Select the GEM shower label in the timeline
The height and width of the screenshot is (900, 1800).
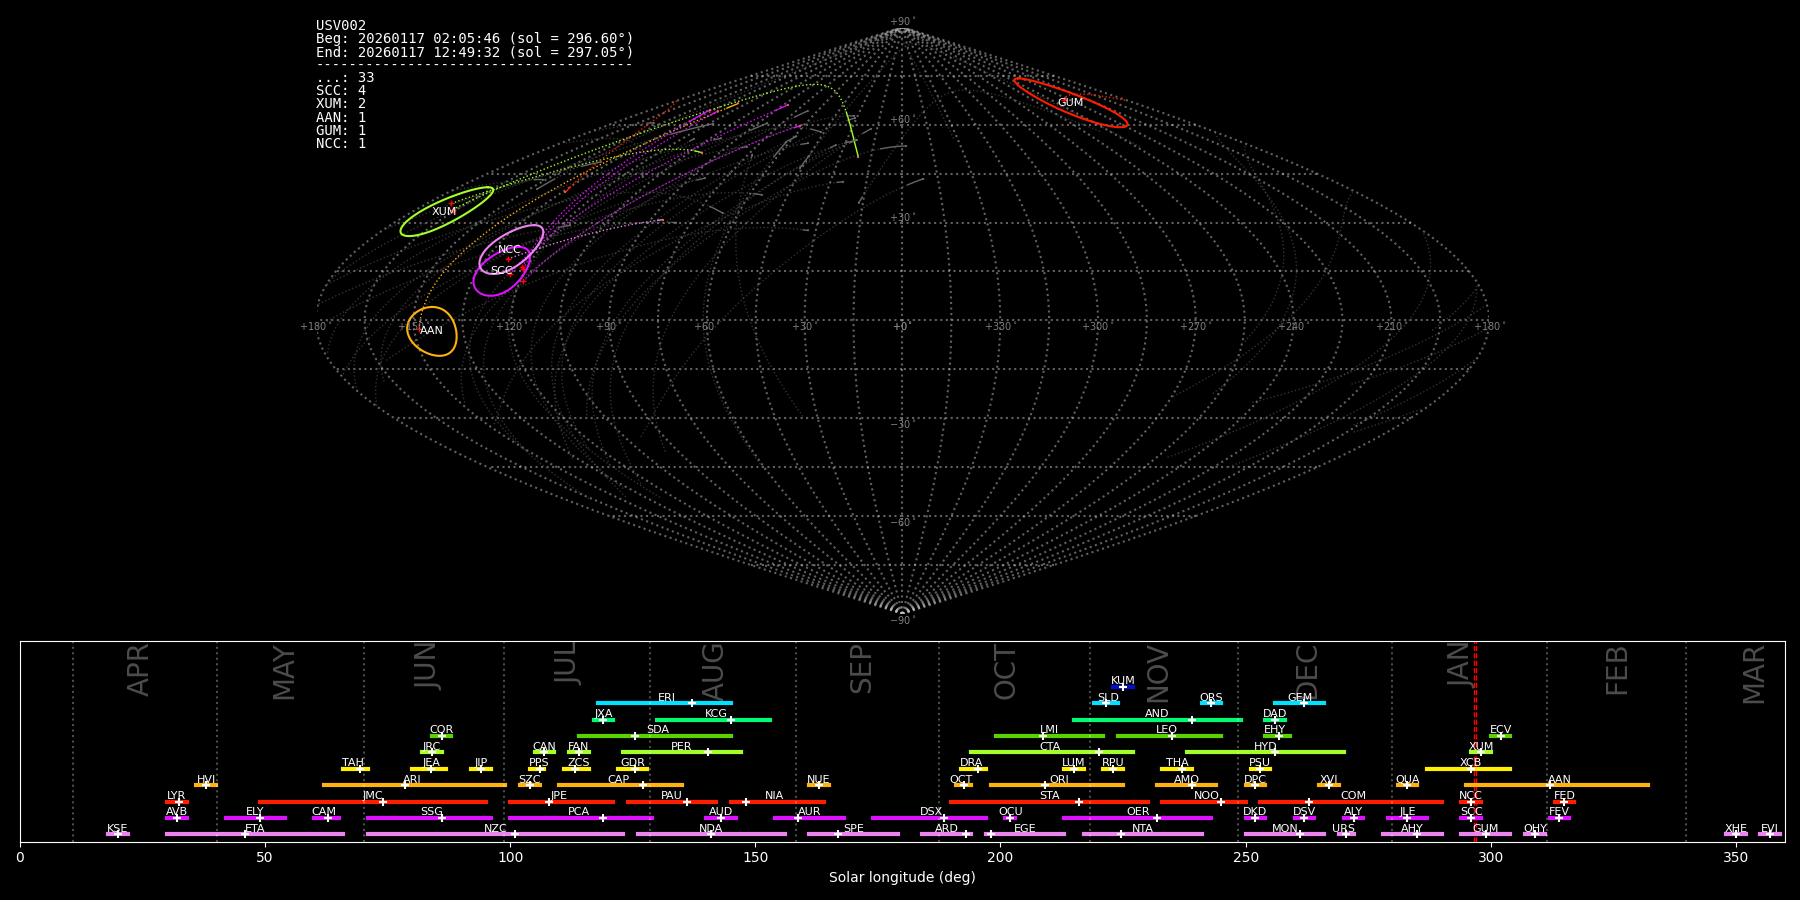tap(1300, 698)
